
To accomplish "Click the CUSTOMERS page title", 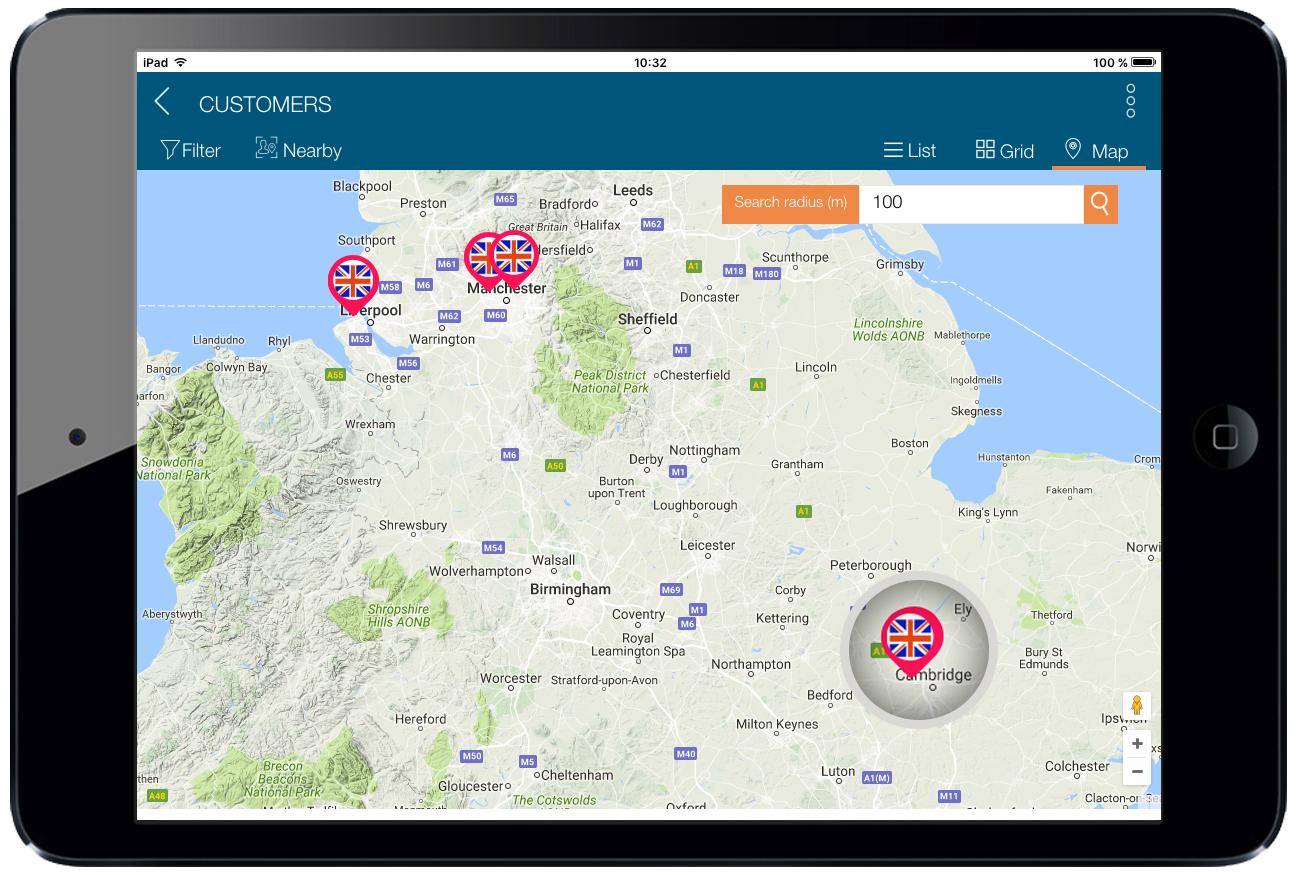I will pyautogui.click(x=265, y=104).
